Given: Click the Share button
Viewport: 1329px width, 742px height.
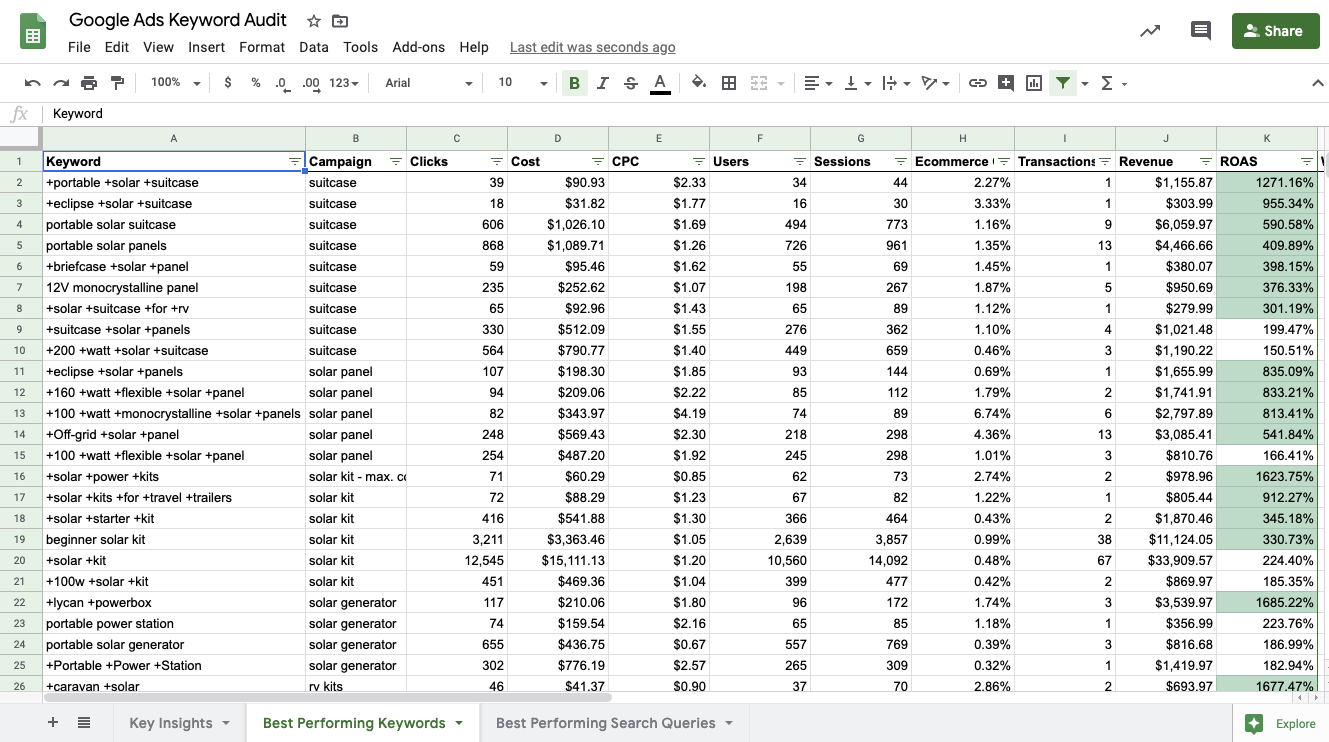Looking at the screenshot, I should pos(1275,31).
